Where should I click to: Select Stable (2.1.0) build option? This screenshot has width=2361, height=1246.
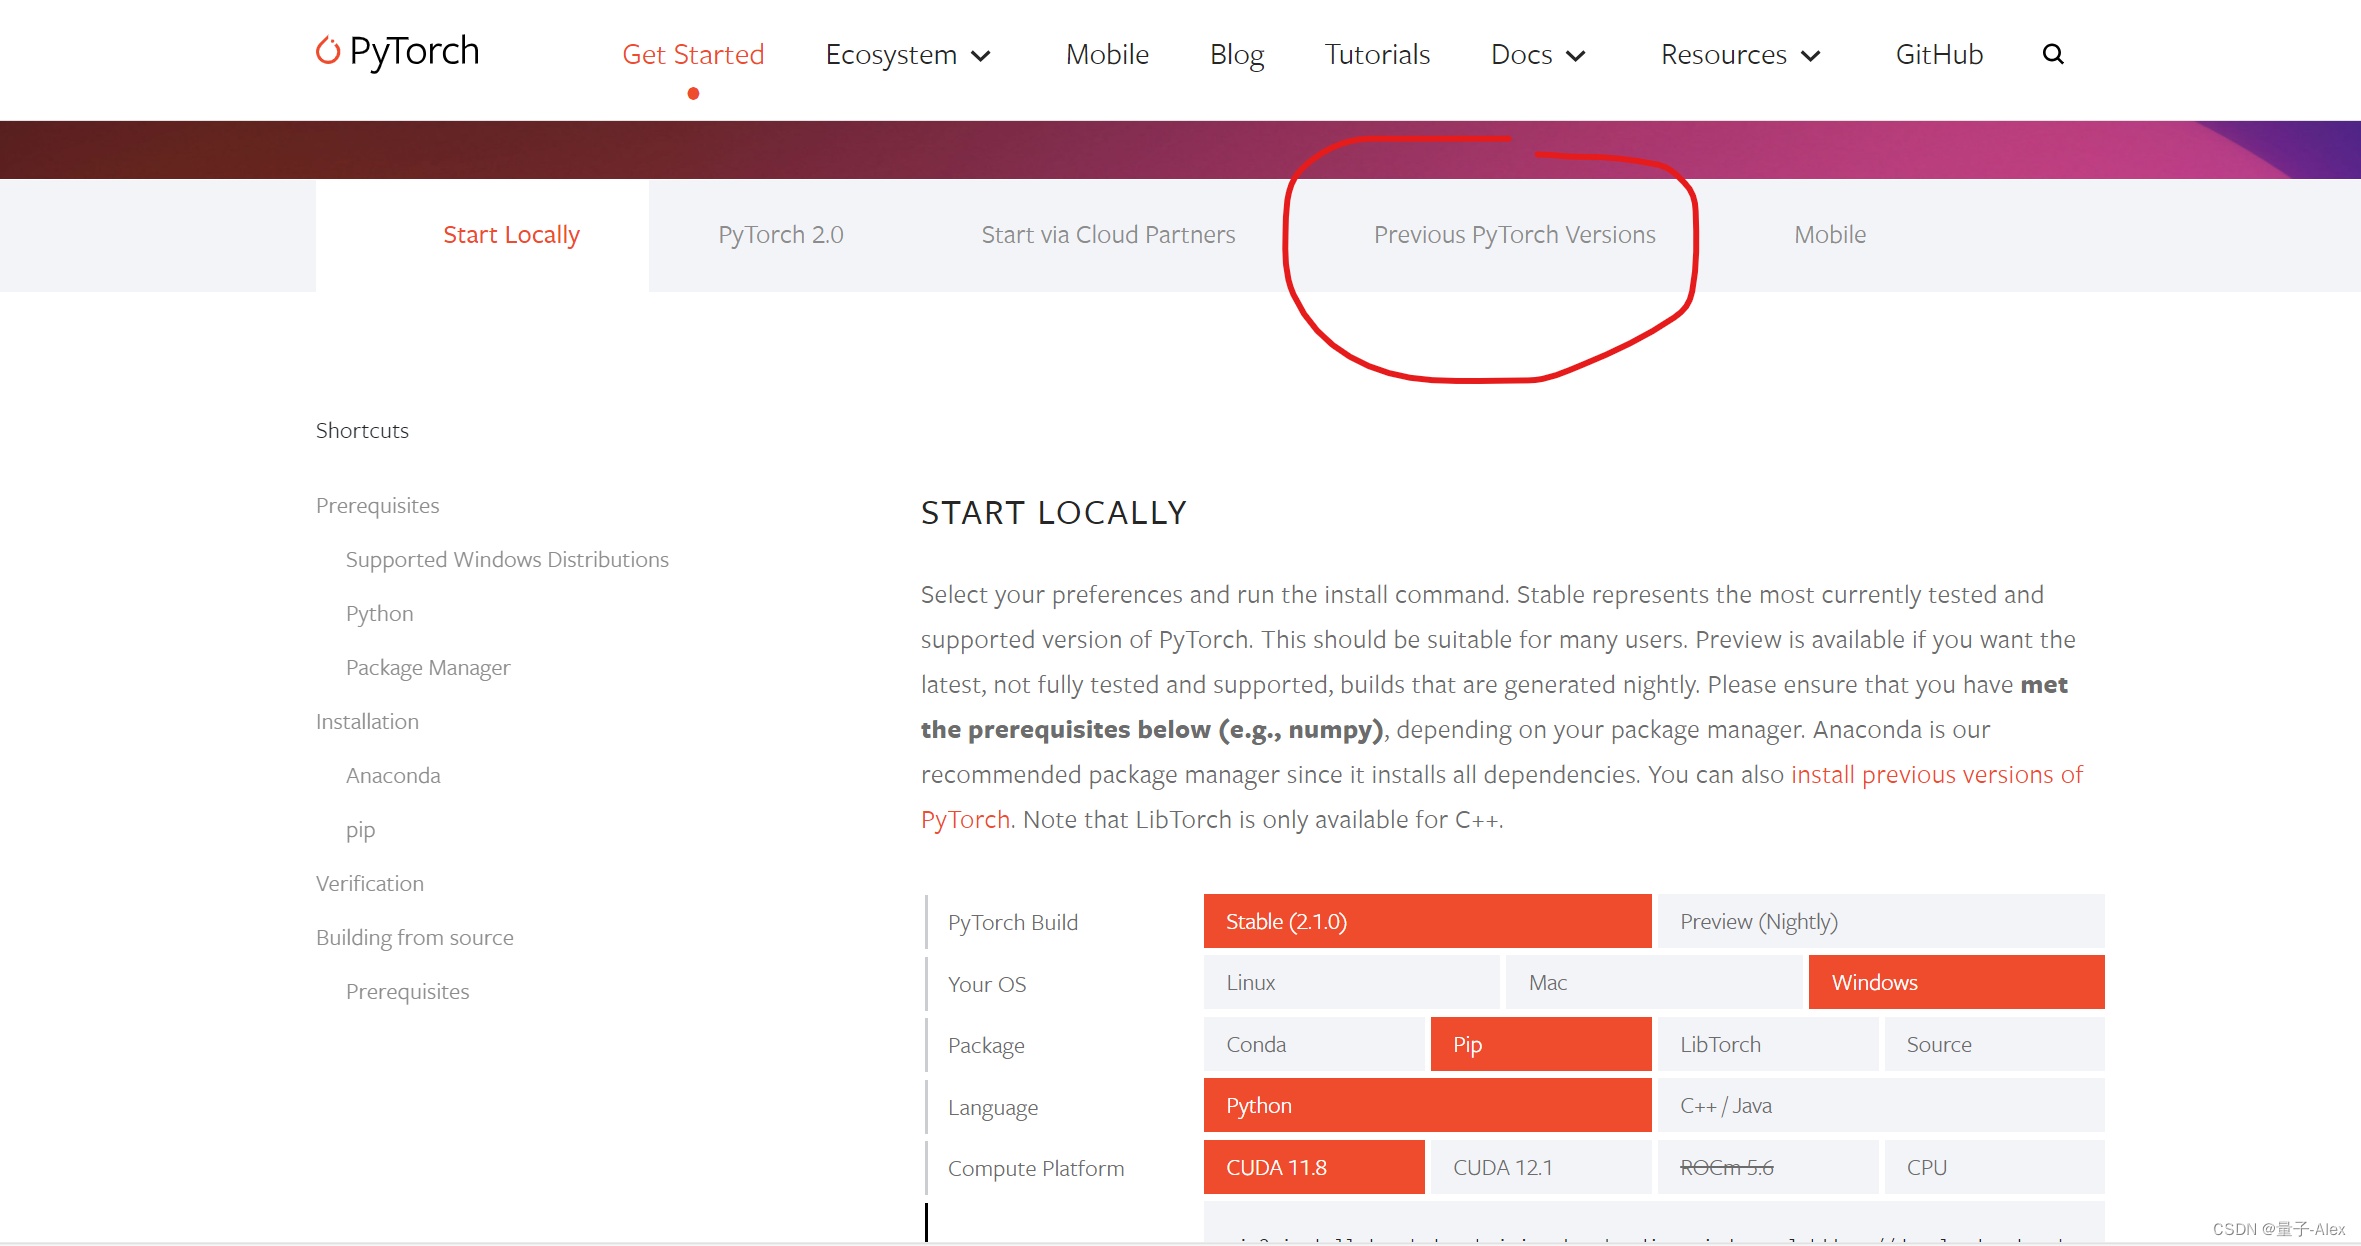[1427, 921]
